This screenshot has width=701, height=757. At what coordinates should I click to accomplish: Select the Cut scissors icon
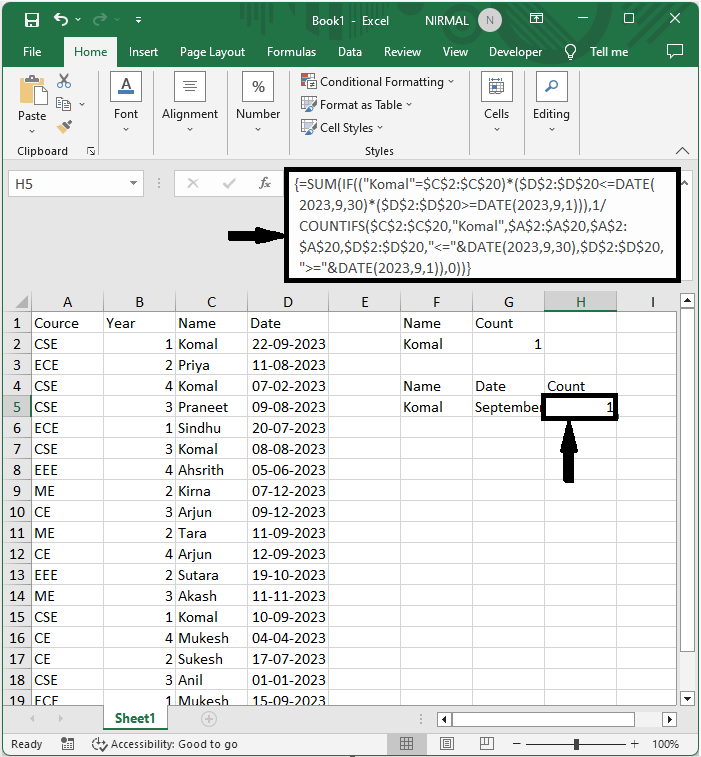click(64, 81)
